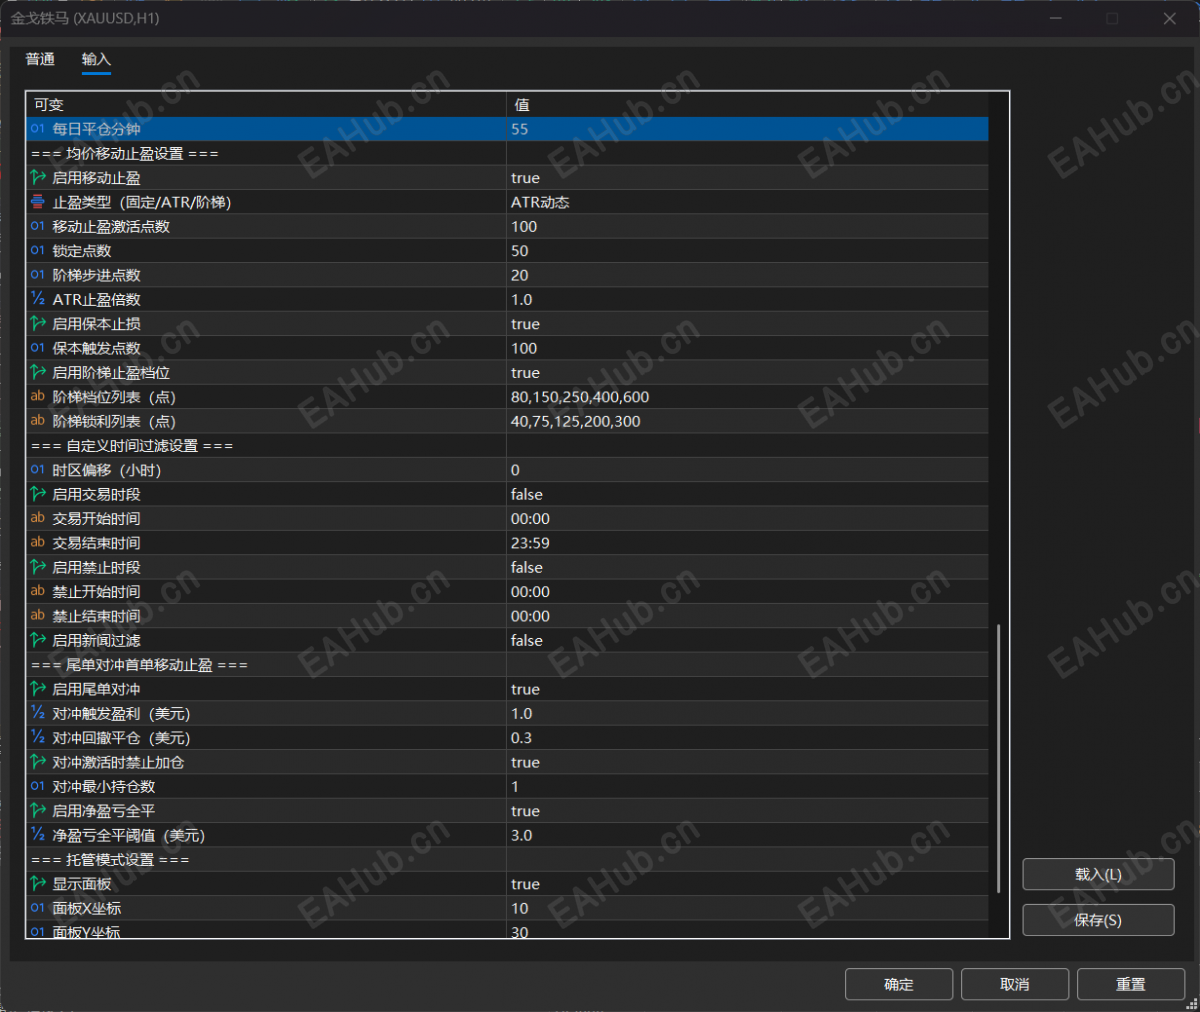
Task: Click the fraction icon beside 对冲回撤平仓
Action: (38, 738)
